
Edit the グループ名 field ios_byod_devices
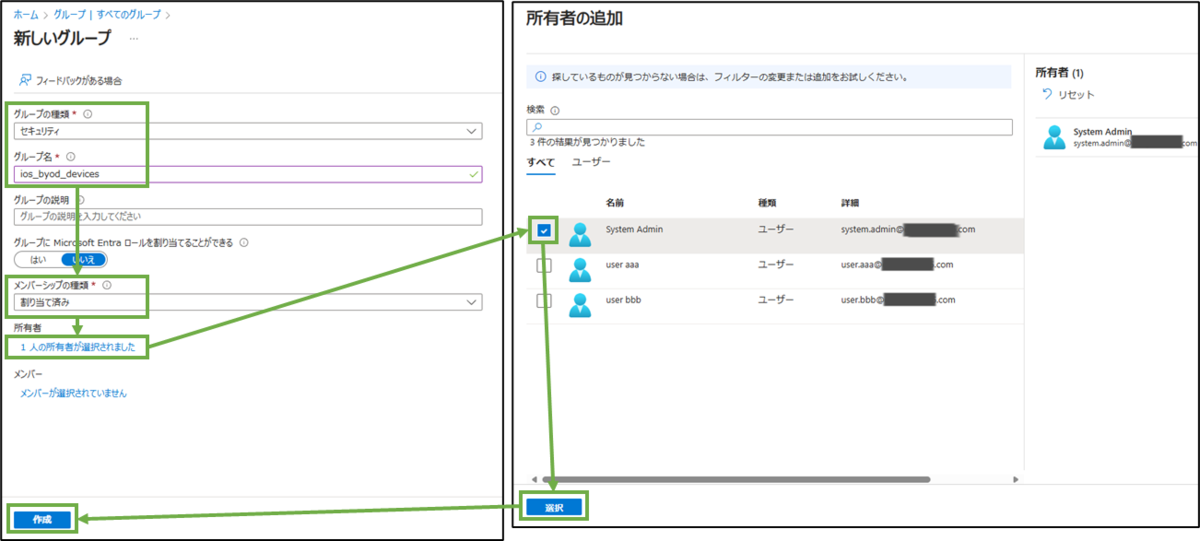coord(247,173)
